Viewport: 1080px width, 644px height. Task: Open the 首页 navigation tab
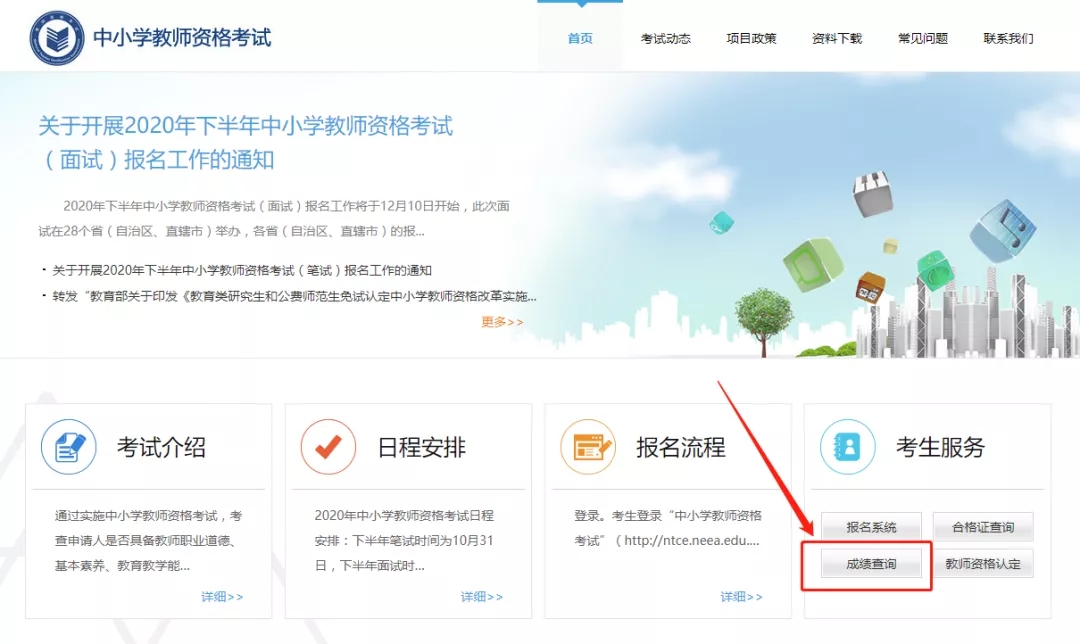[x=580, y=39]
